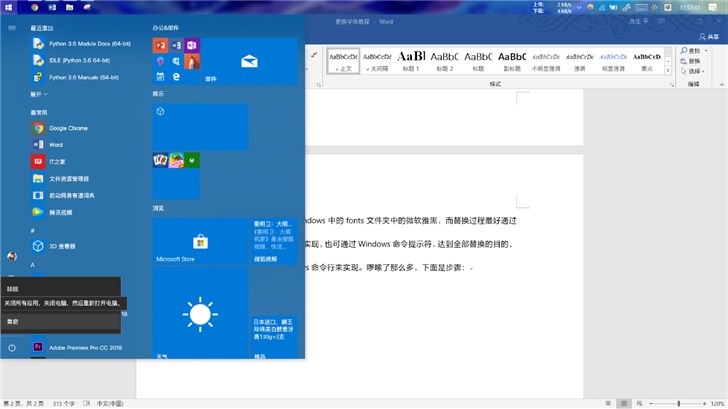Screen dimensions: 728x409
Task: Open the Solitaire cards tile
Action: [x=160, y=160]
